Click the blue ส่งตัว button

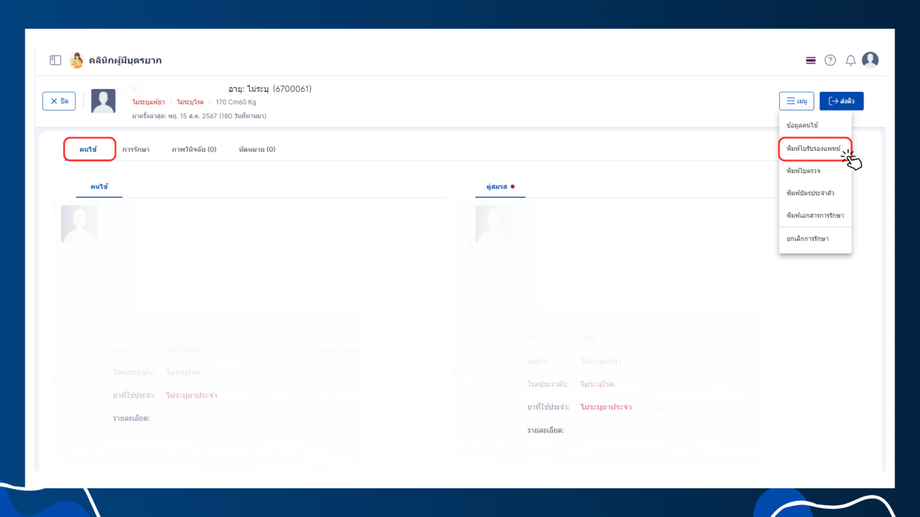tap(841, 101)
